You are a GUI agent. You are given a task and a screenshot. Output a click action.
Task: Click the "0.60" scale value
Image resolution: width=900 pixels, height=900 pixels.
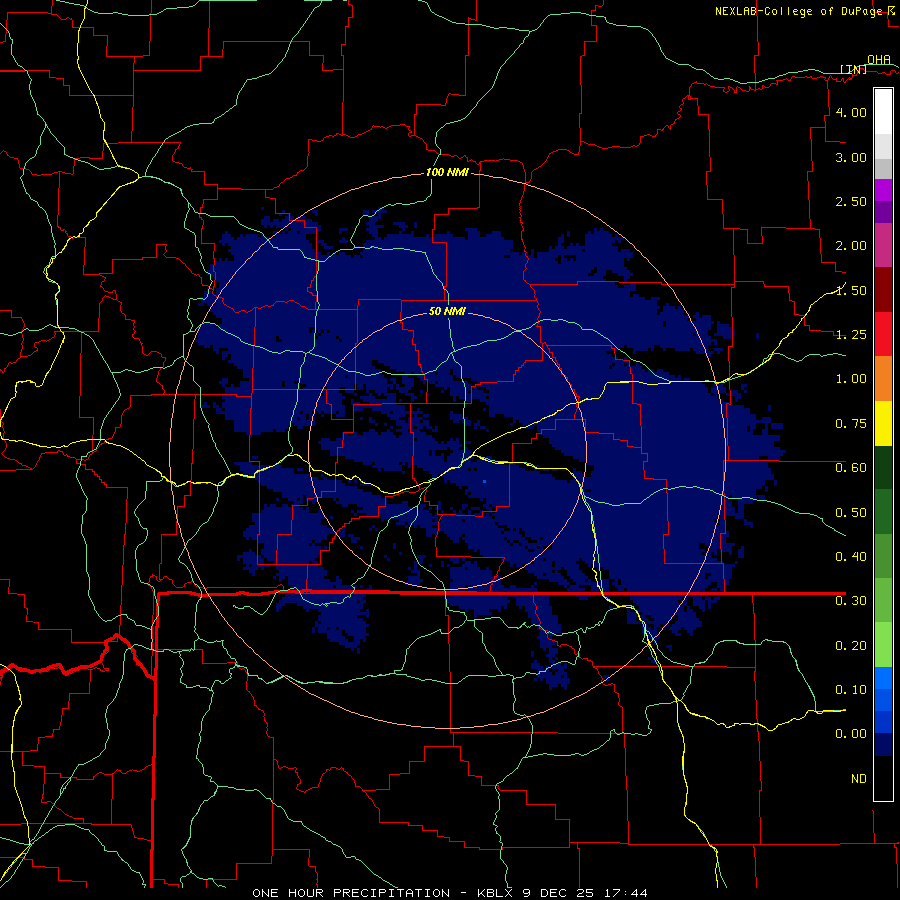pyautogui.click(x=851, y=468)
